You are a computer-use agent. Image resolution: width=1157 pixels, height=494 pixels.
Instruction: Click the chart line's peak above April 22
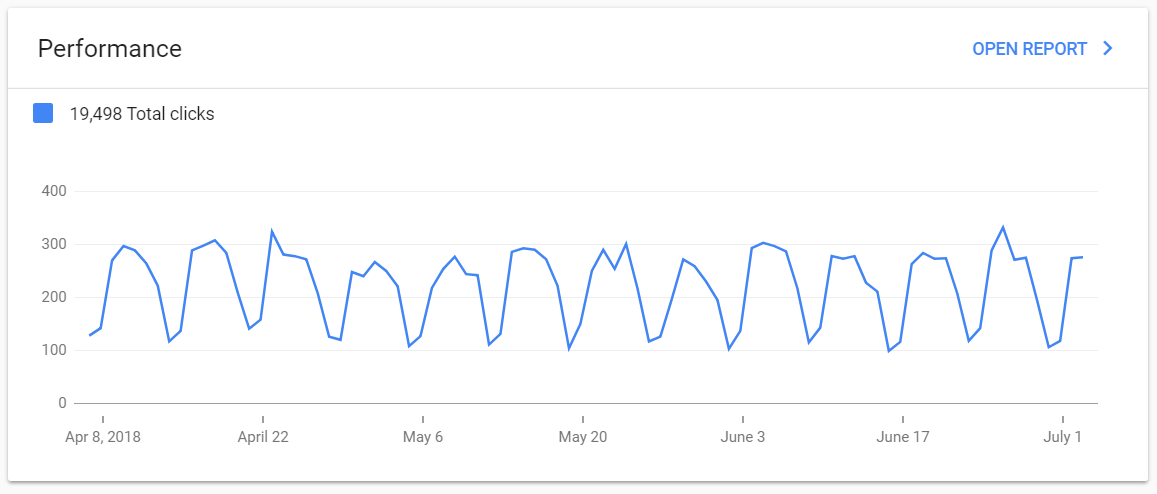[272, 232]
